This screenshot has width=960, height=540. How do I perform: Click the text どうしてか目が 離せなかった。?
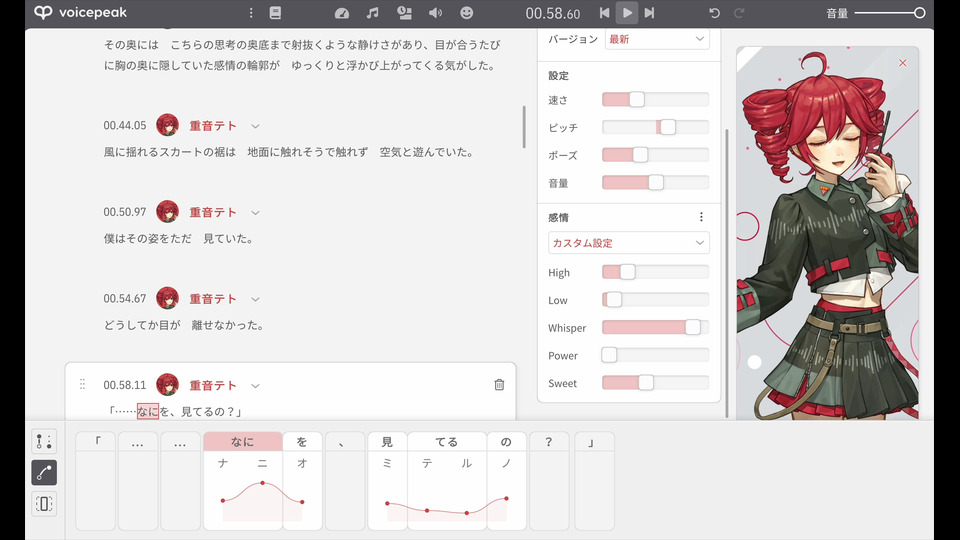pos(184,325)
